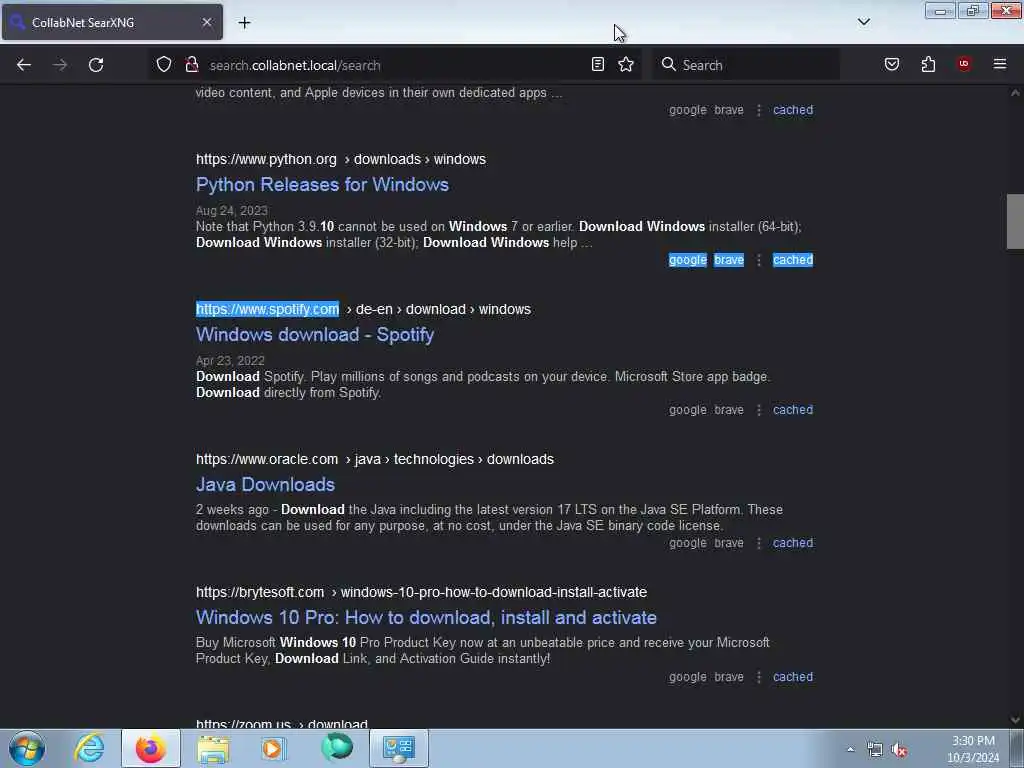Click the muted volume tray icon
This screenshot has width=1024, height=768.
(900, 750)
